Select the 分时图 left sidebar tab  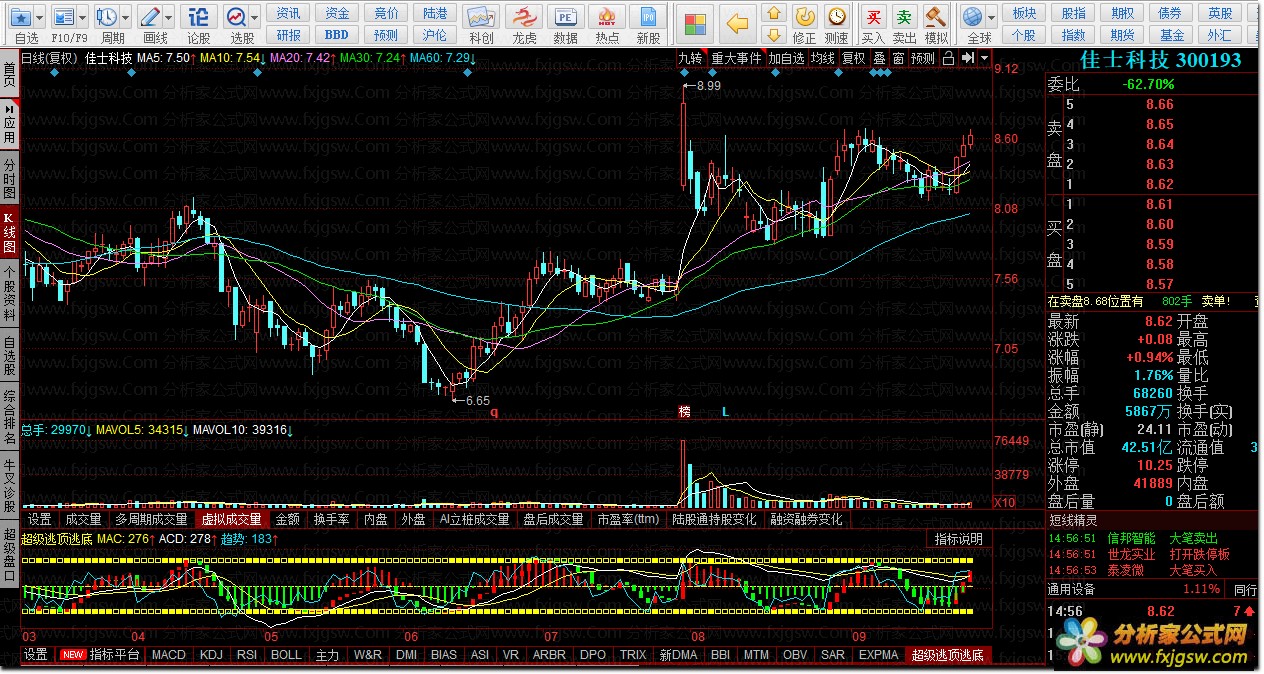(9, 178)
